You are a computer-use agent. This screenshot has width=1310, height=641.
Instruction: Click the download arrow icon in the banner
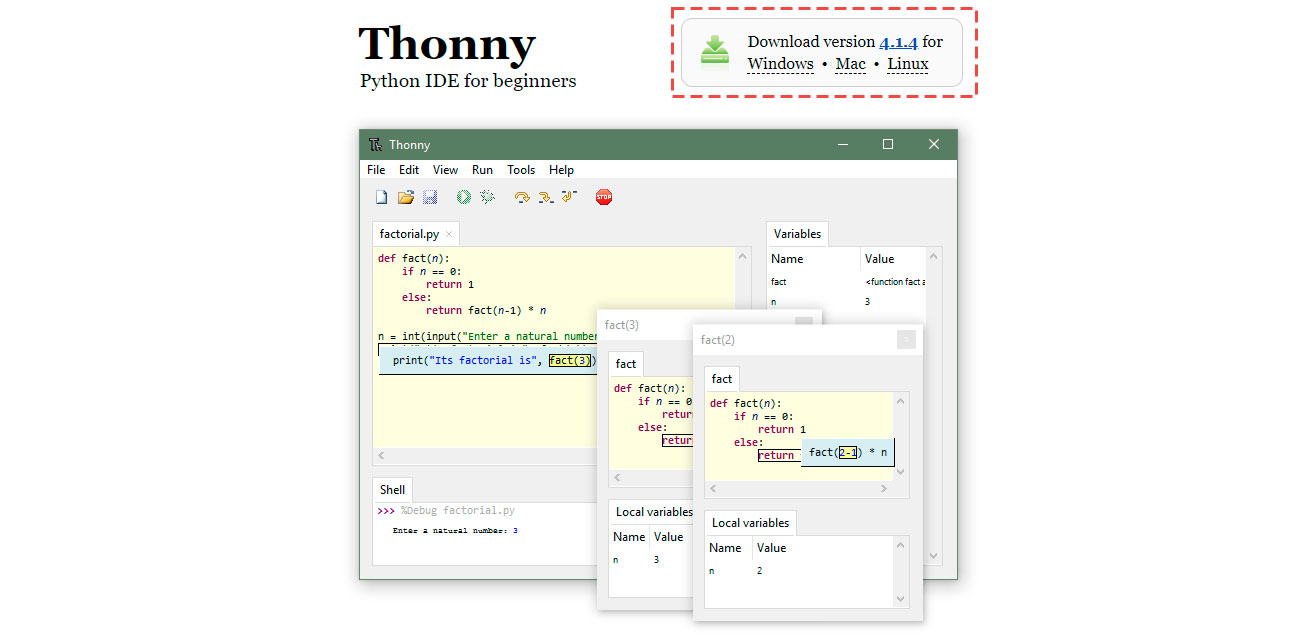coord(714,51)
